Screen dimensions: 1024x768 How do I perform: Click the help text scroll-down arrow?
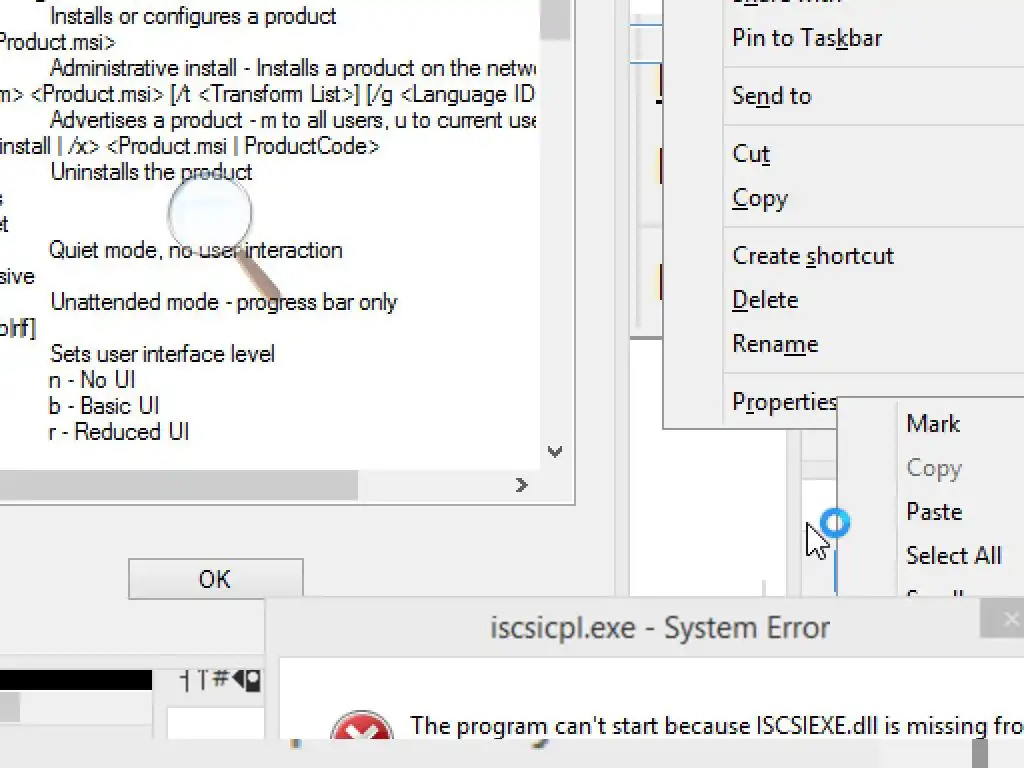point(554,451)
